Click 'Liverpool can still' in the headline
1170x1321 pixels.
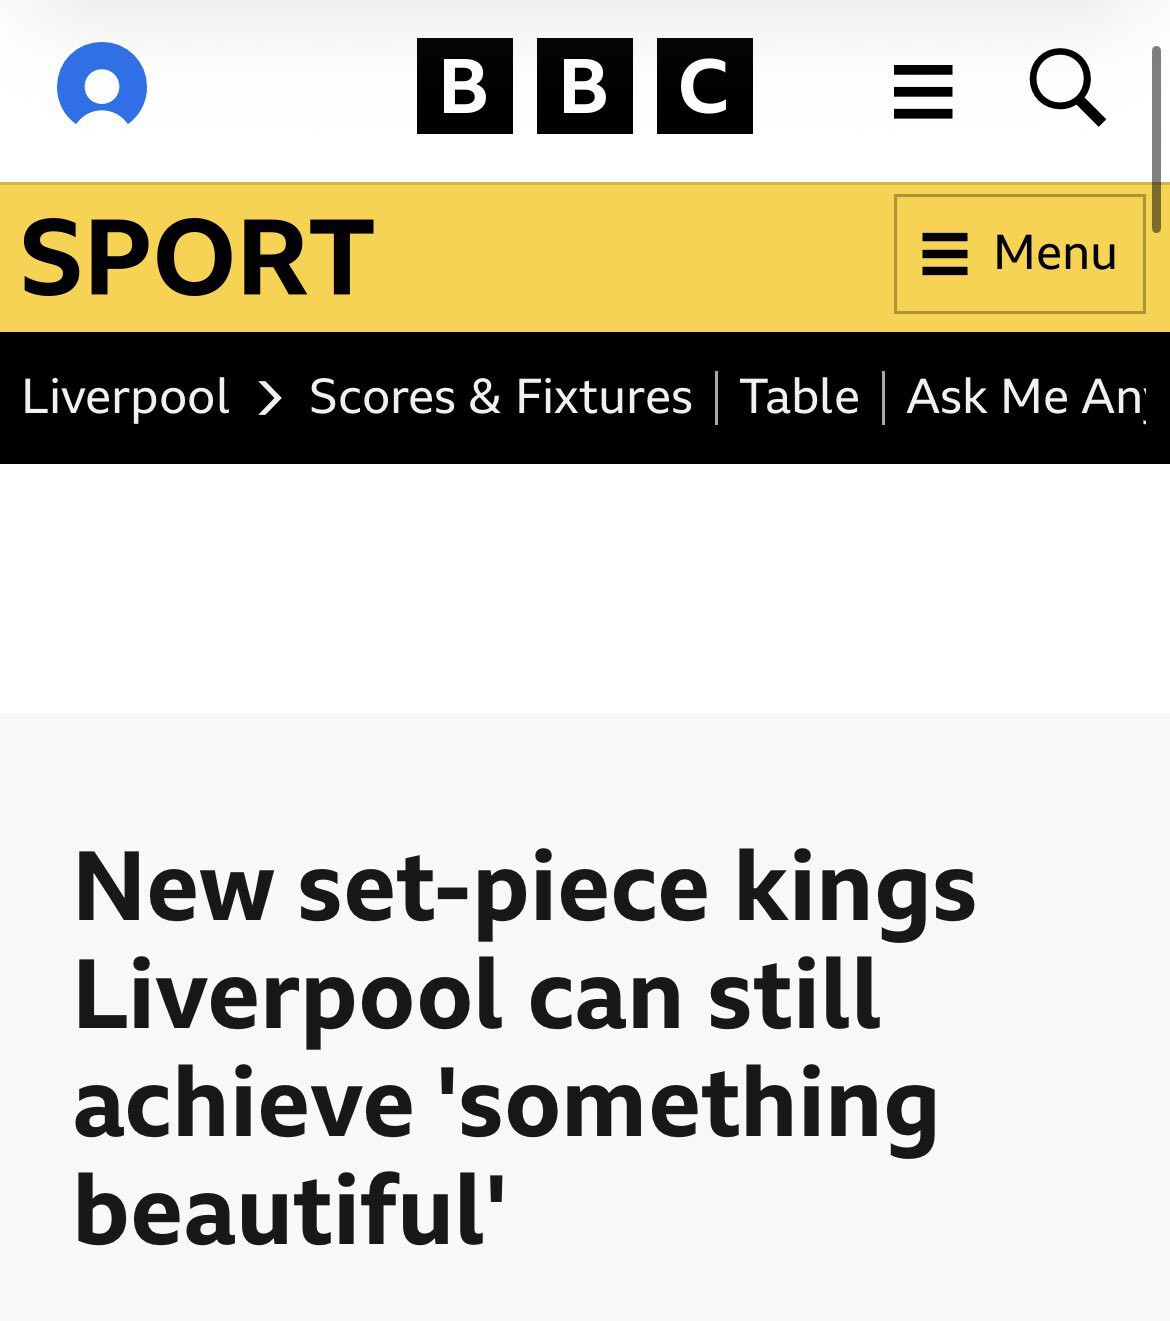click(x=477, y=995)
